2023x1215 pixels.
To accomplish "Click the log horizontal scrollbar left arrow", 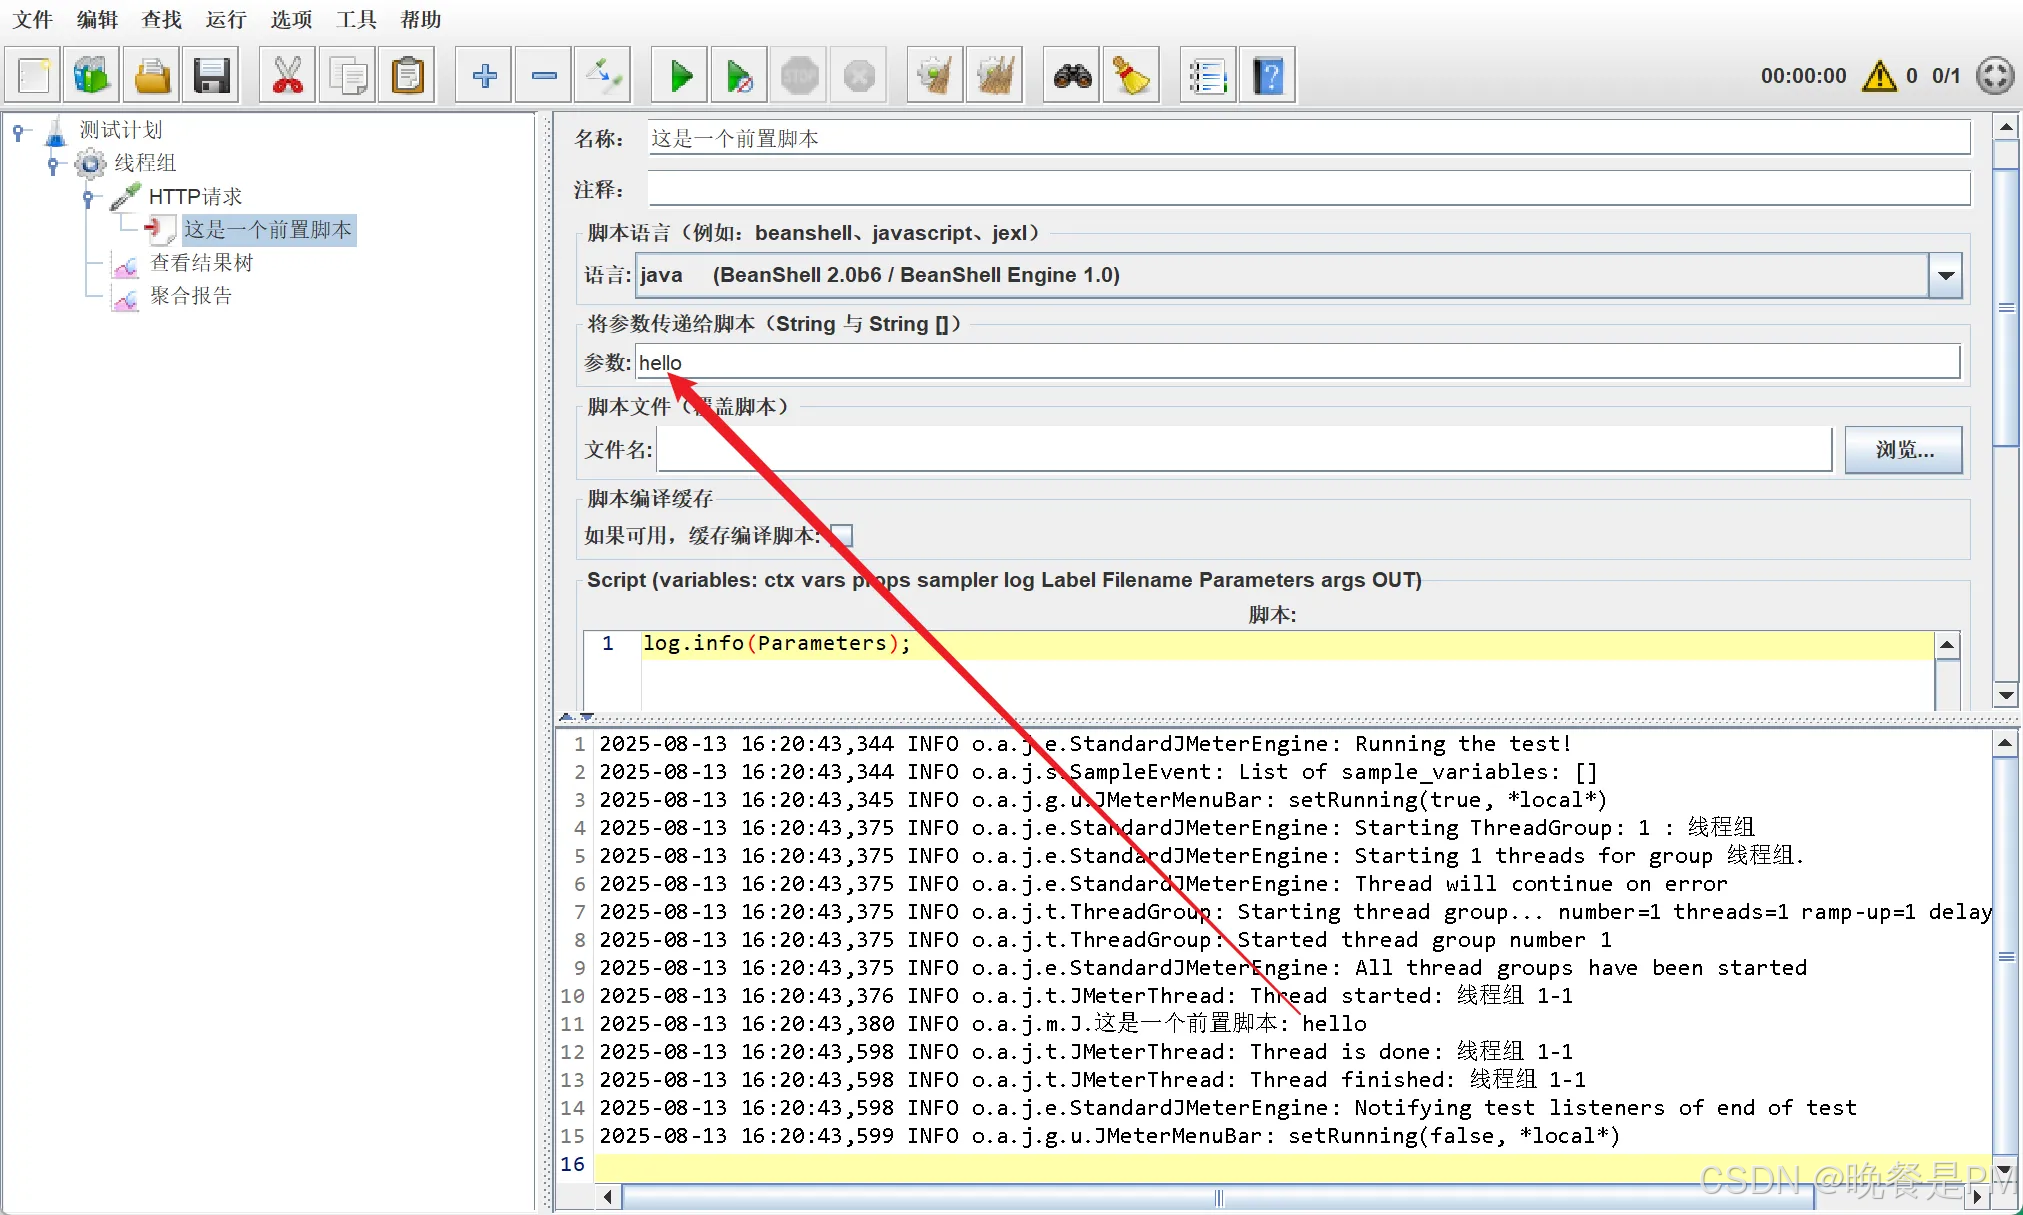I will (x=608, y=1196).
